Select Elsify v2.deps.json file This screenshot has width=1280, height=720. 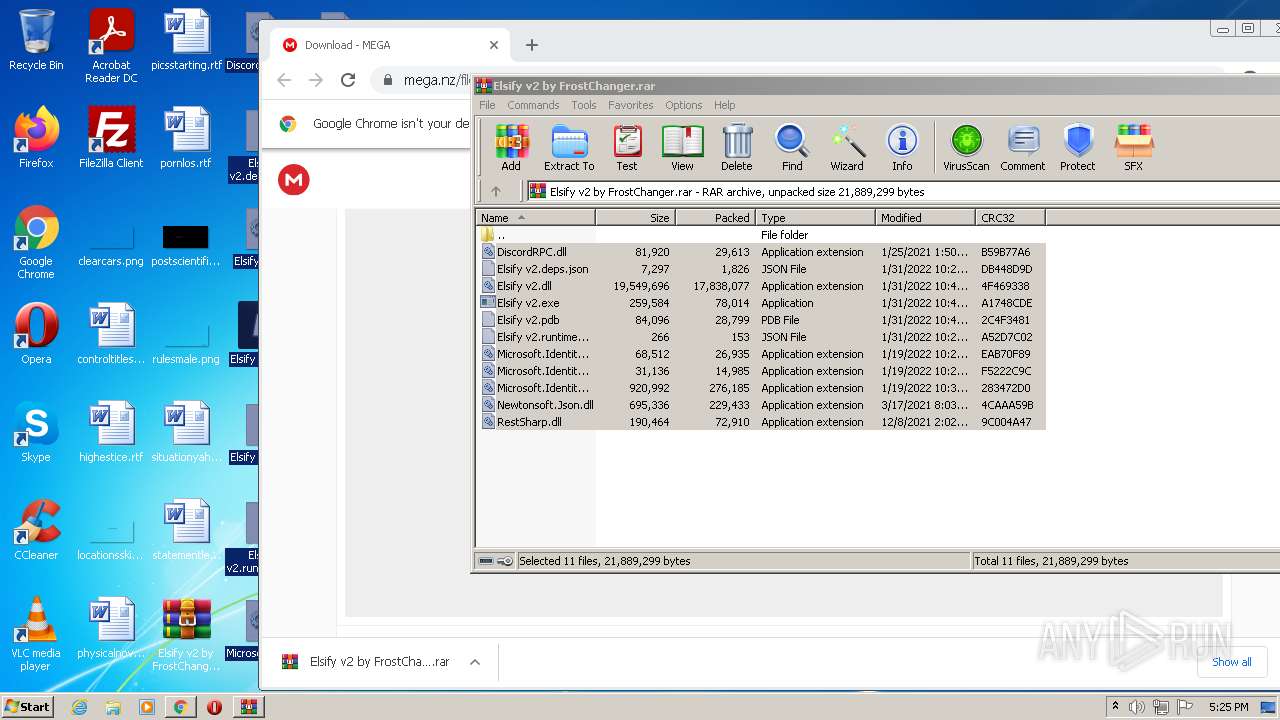(760, 269)
